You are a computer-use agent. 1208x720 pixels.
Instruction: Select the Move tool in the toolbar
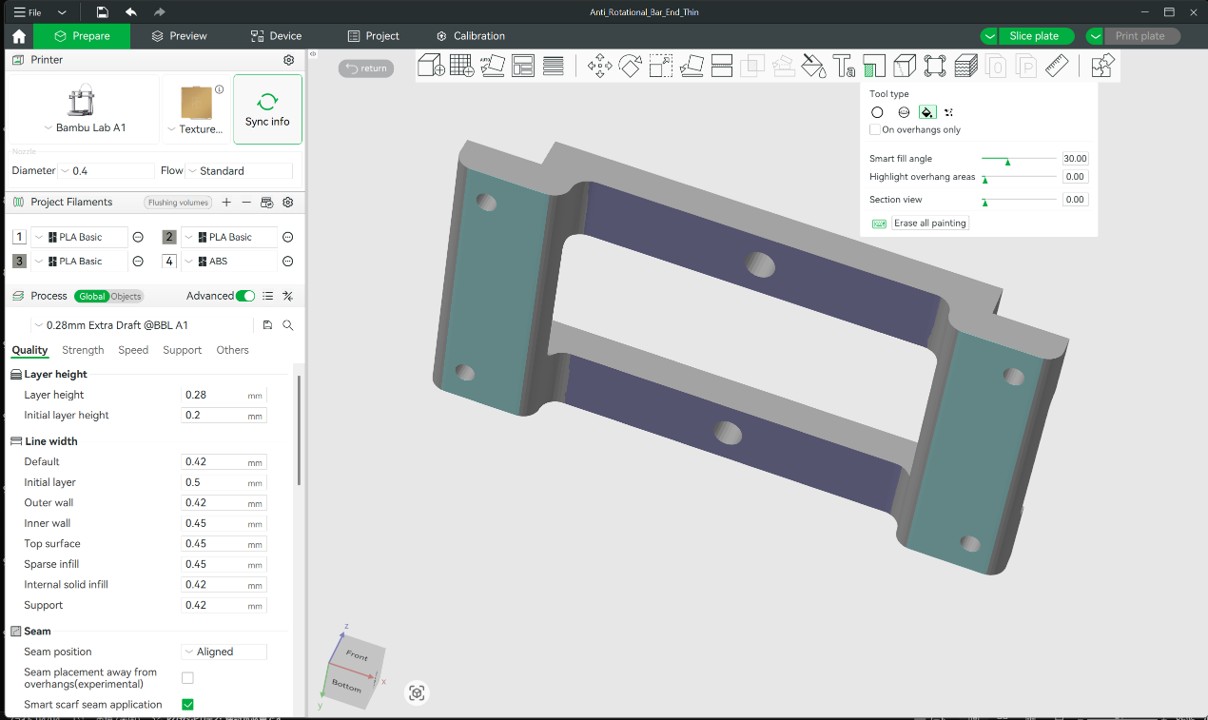click(x=599, y=66)
